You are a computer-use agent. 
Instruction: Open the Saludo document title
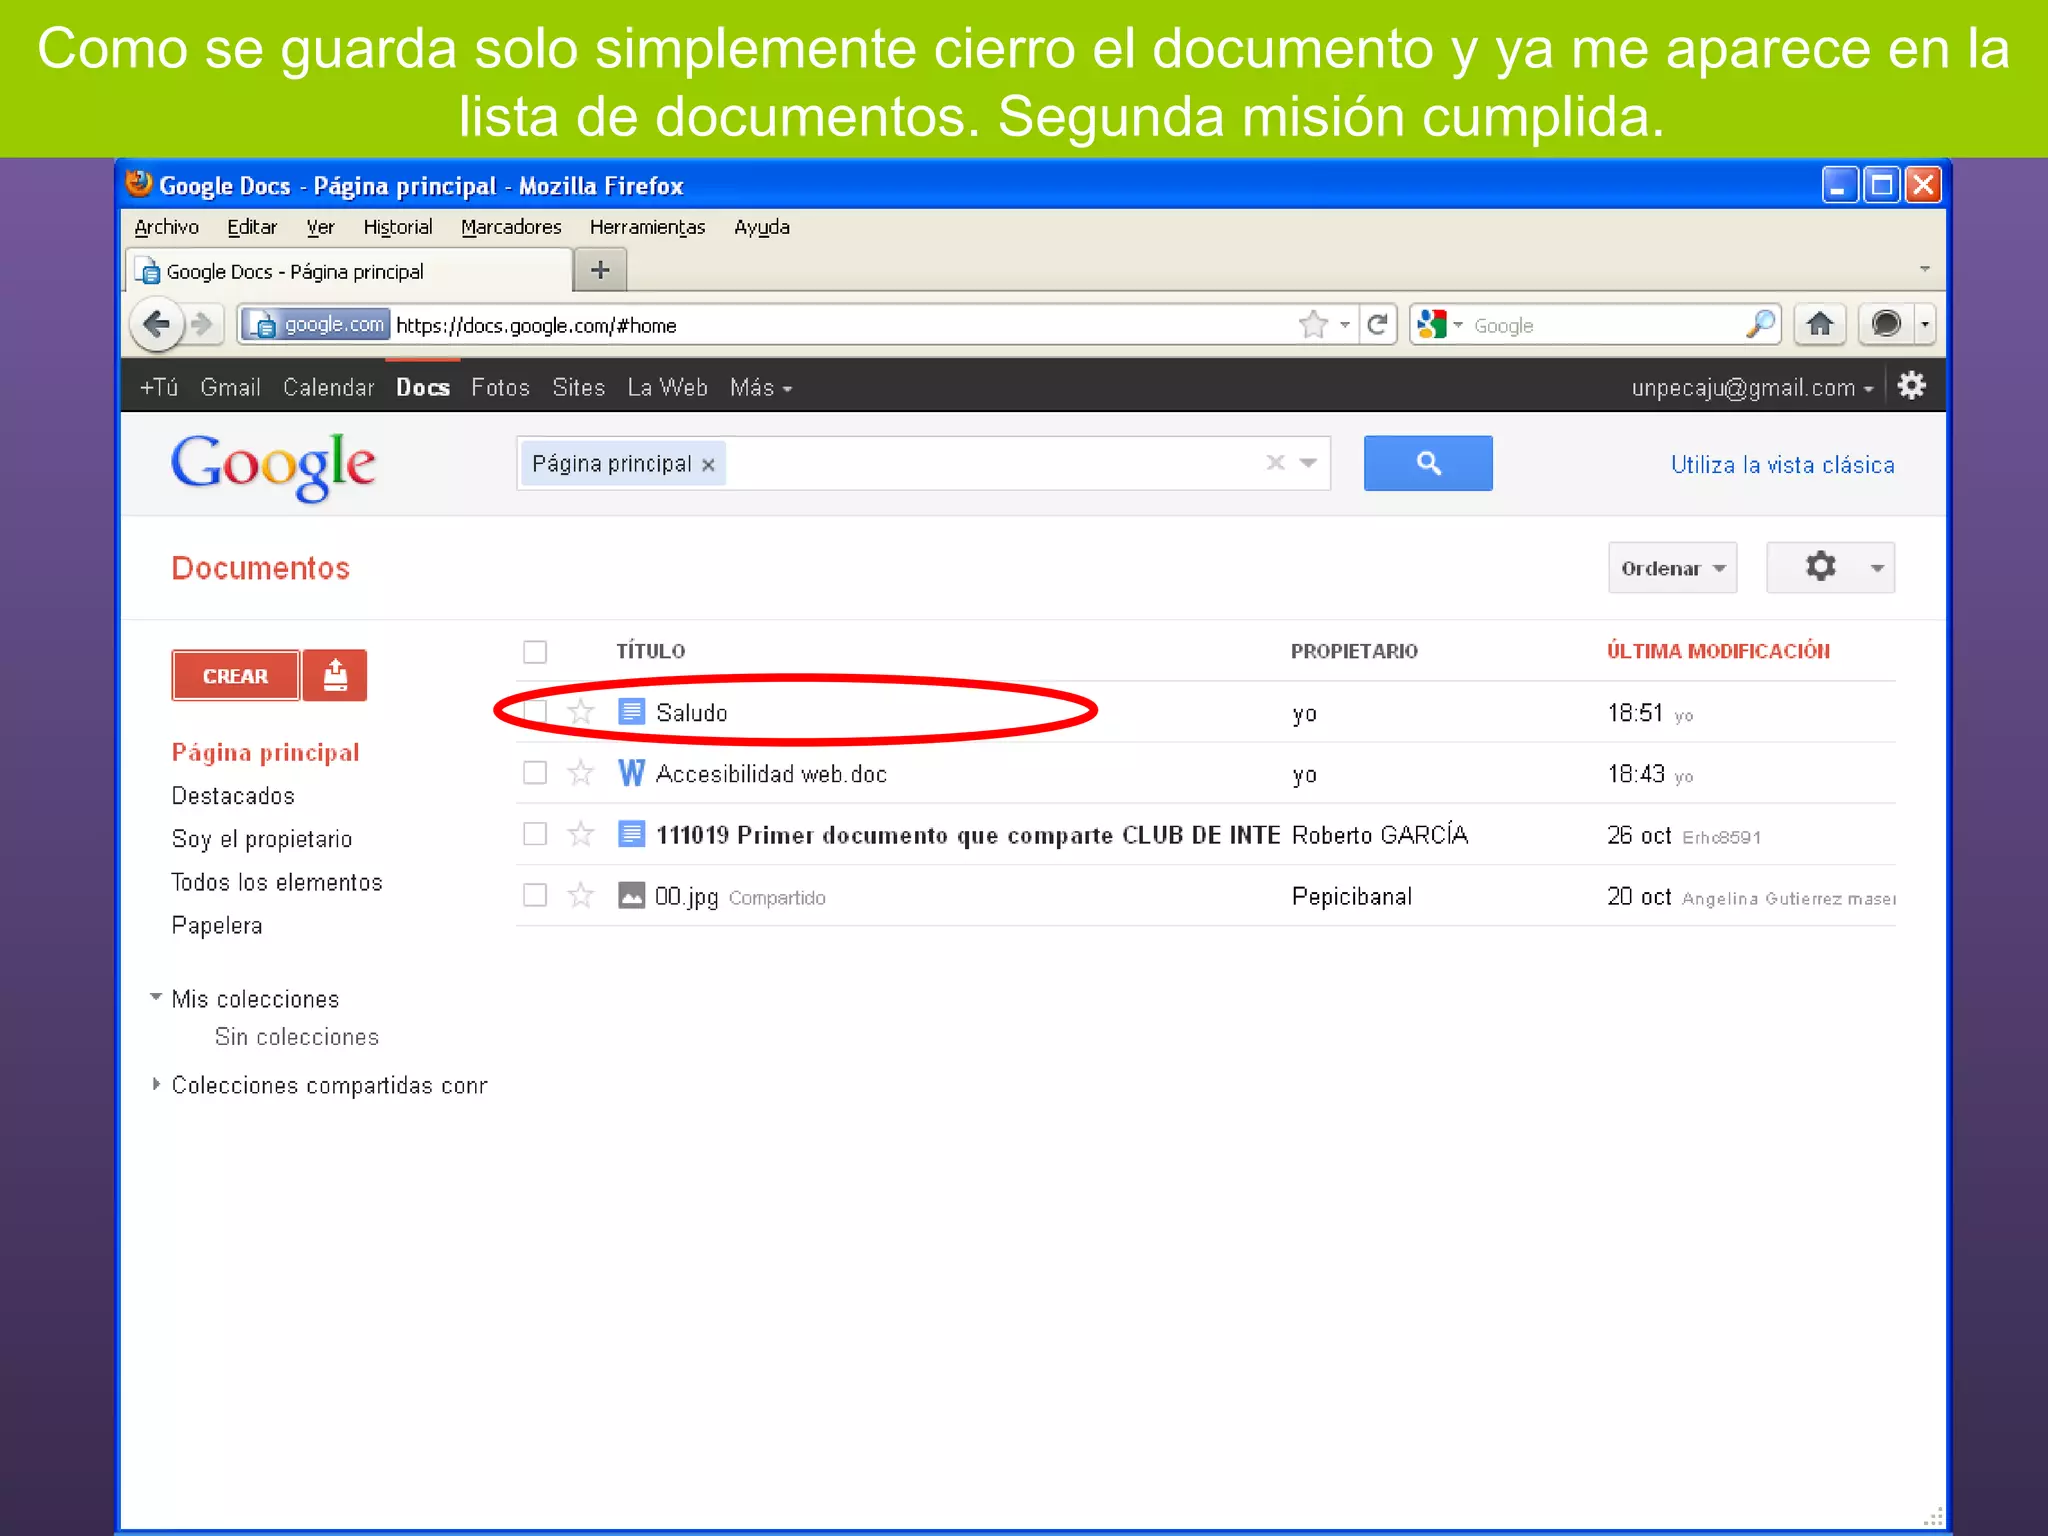[691, 713]
